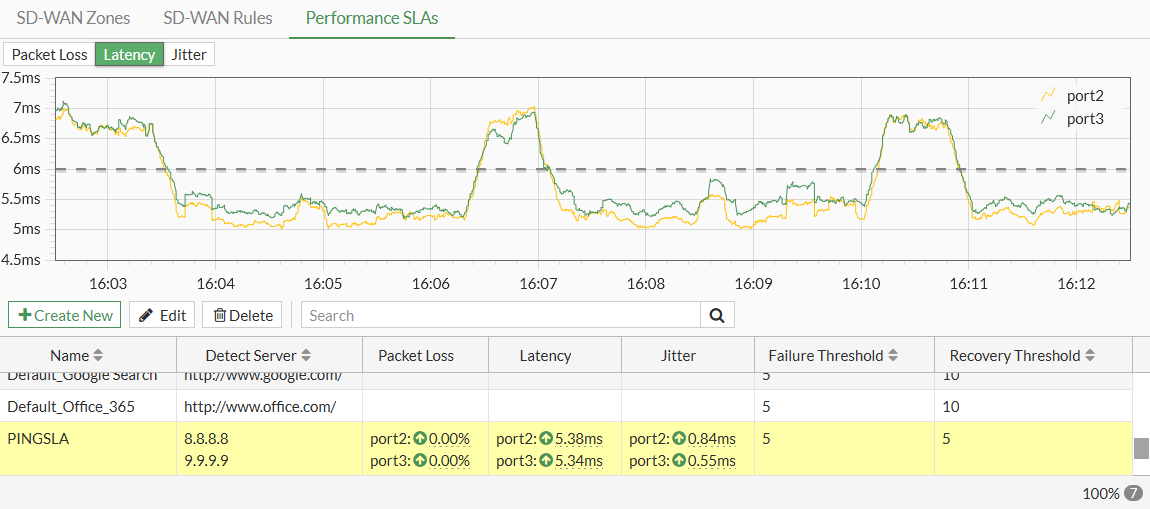This screenshot has height=509, width=1150.
Task: Click the port3 jitter up-arrow status icon
Action: coord(679,461)
